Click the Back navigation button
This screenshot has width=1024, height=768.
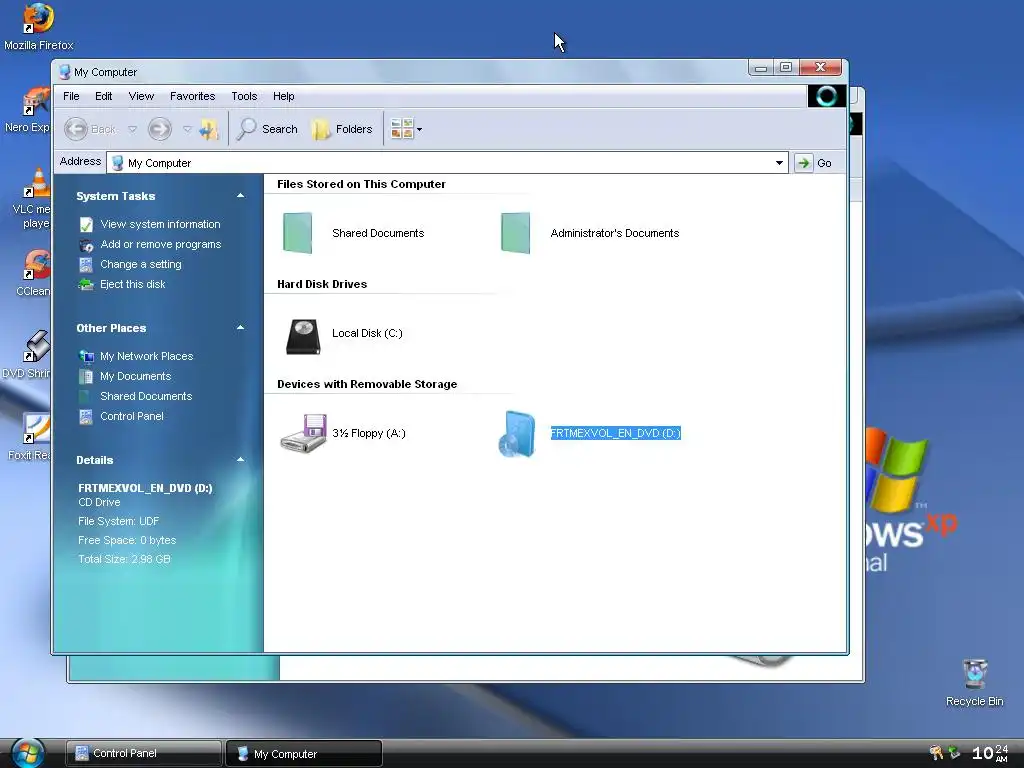(91, 129)
